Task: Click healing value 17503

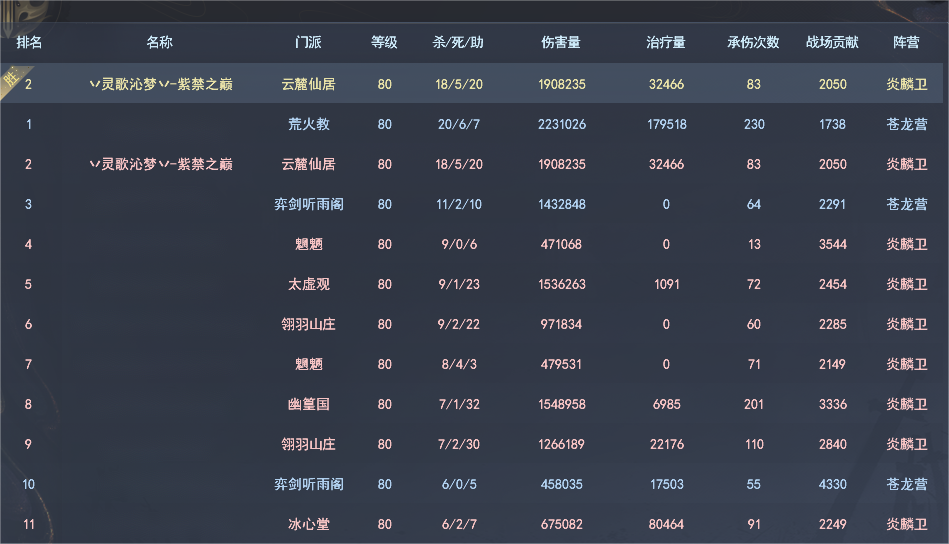Action: 666,483
